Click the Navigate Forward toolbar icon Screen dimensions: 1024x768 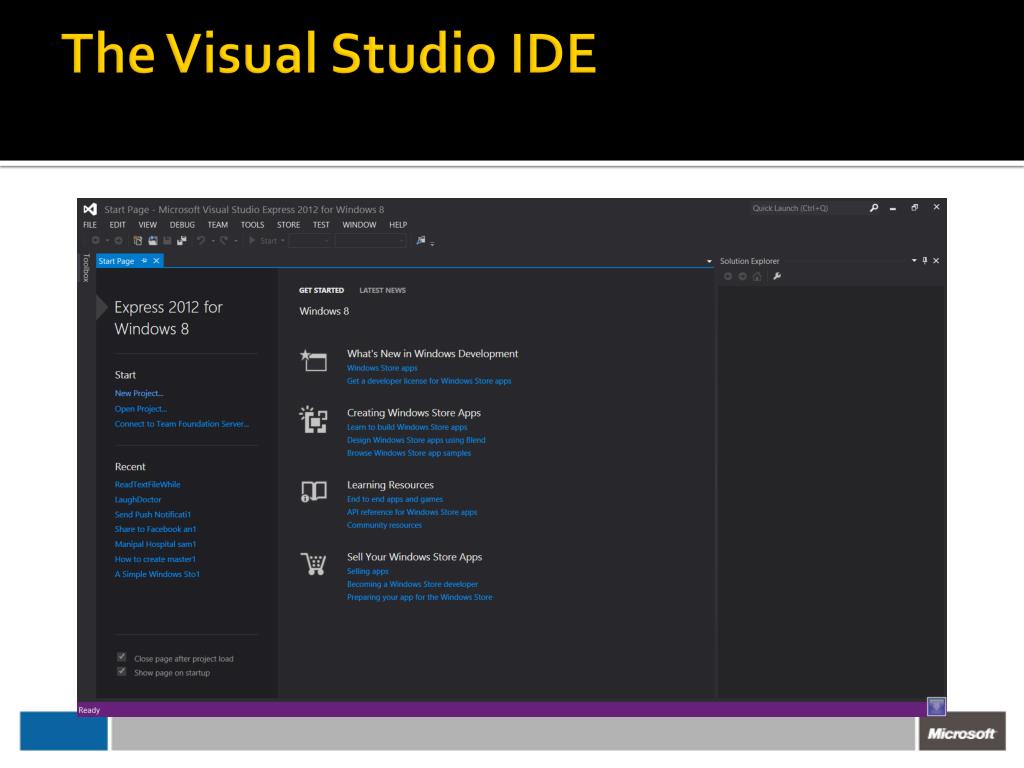point(118,240)
